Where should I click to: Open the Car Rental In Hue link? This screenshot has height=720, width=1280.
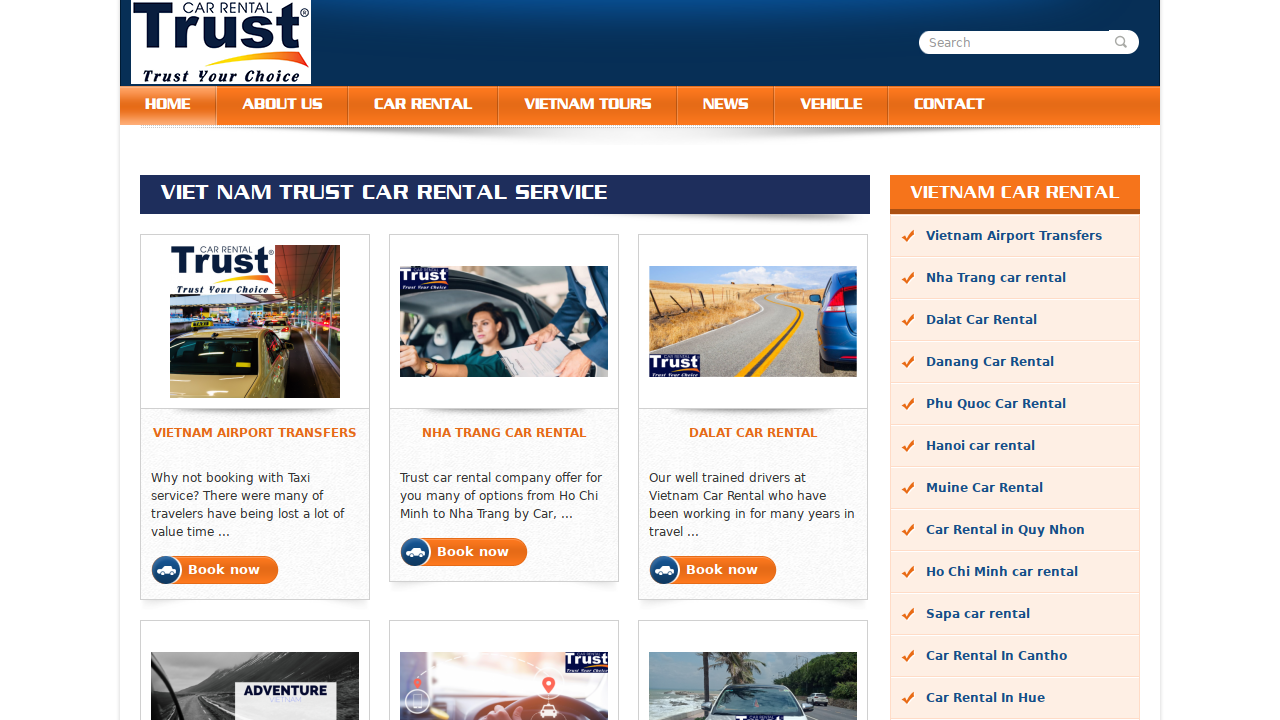pos(986,698)
